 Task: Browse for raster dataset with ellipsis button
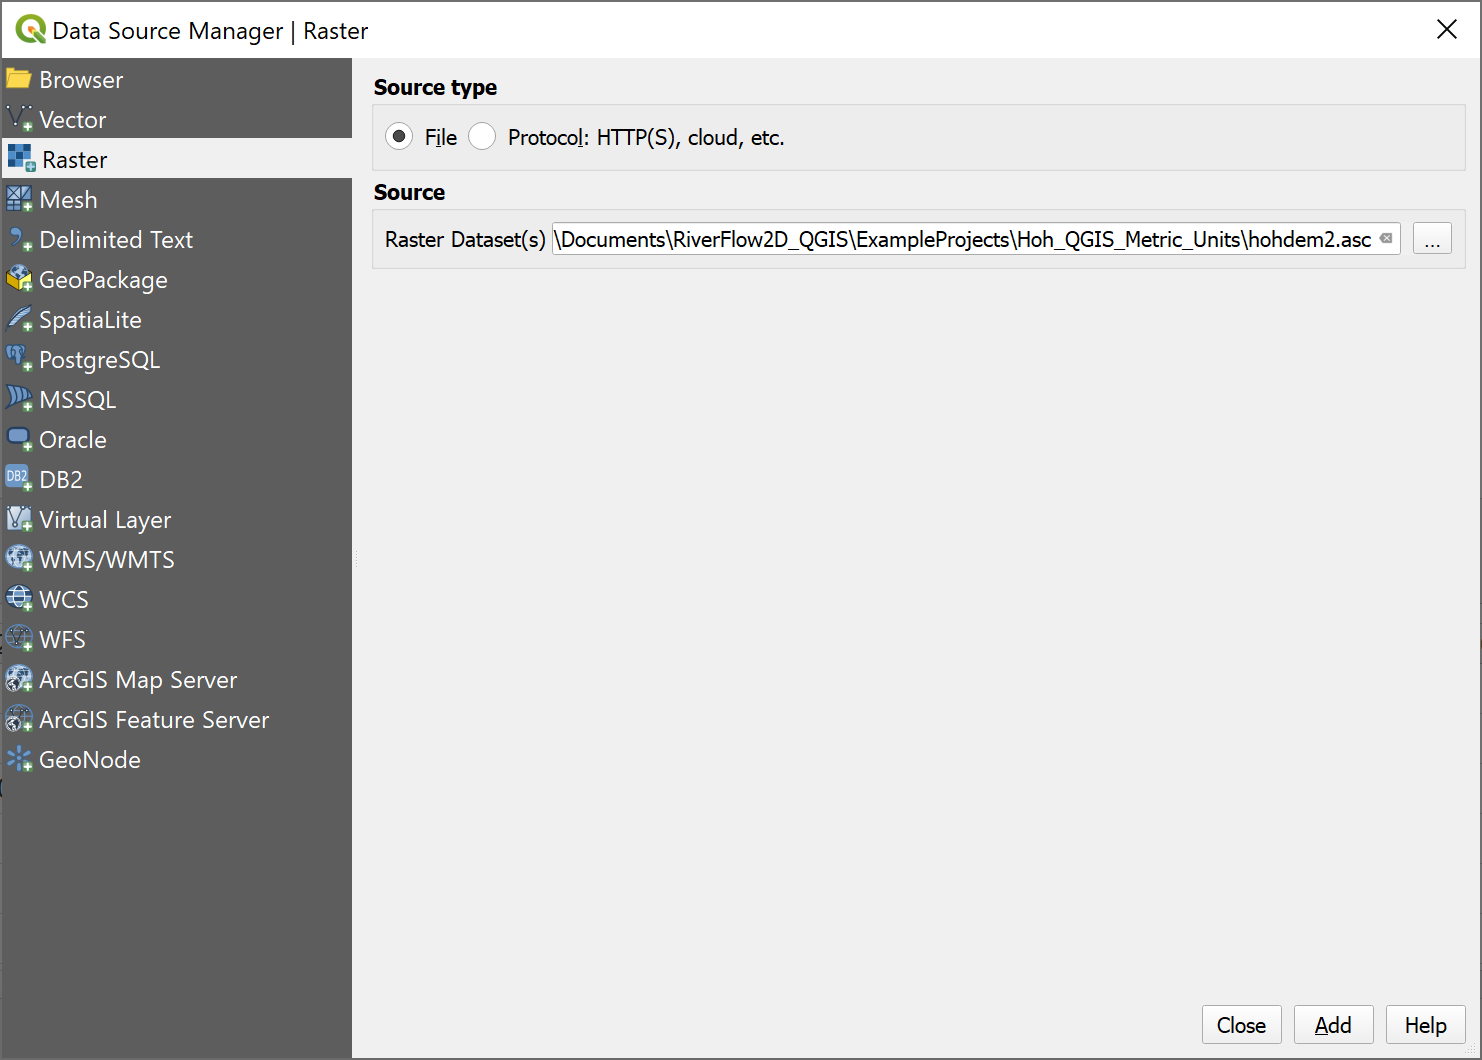click(x=1432, y=240)
